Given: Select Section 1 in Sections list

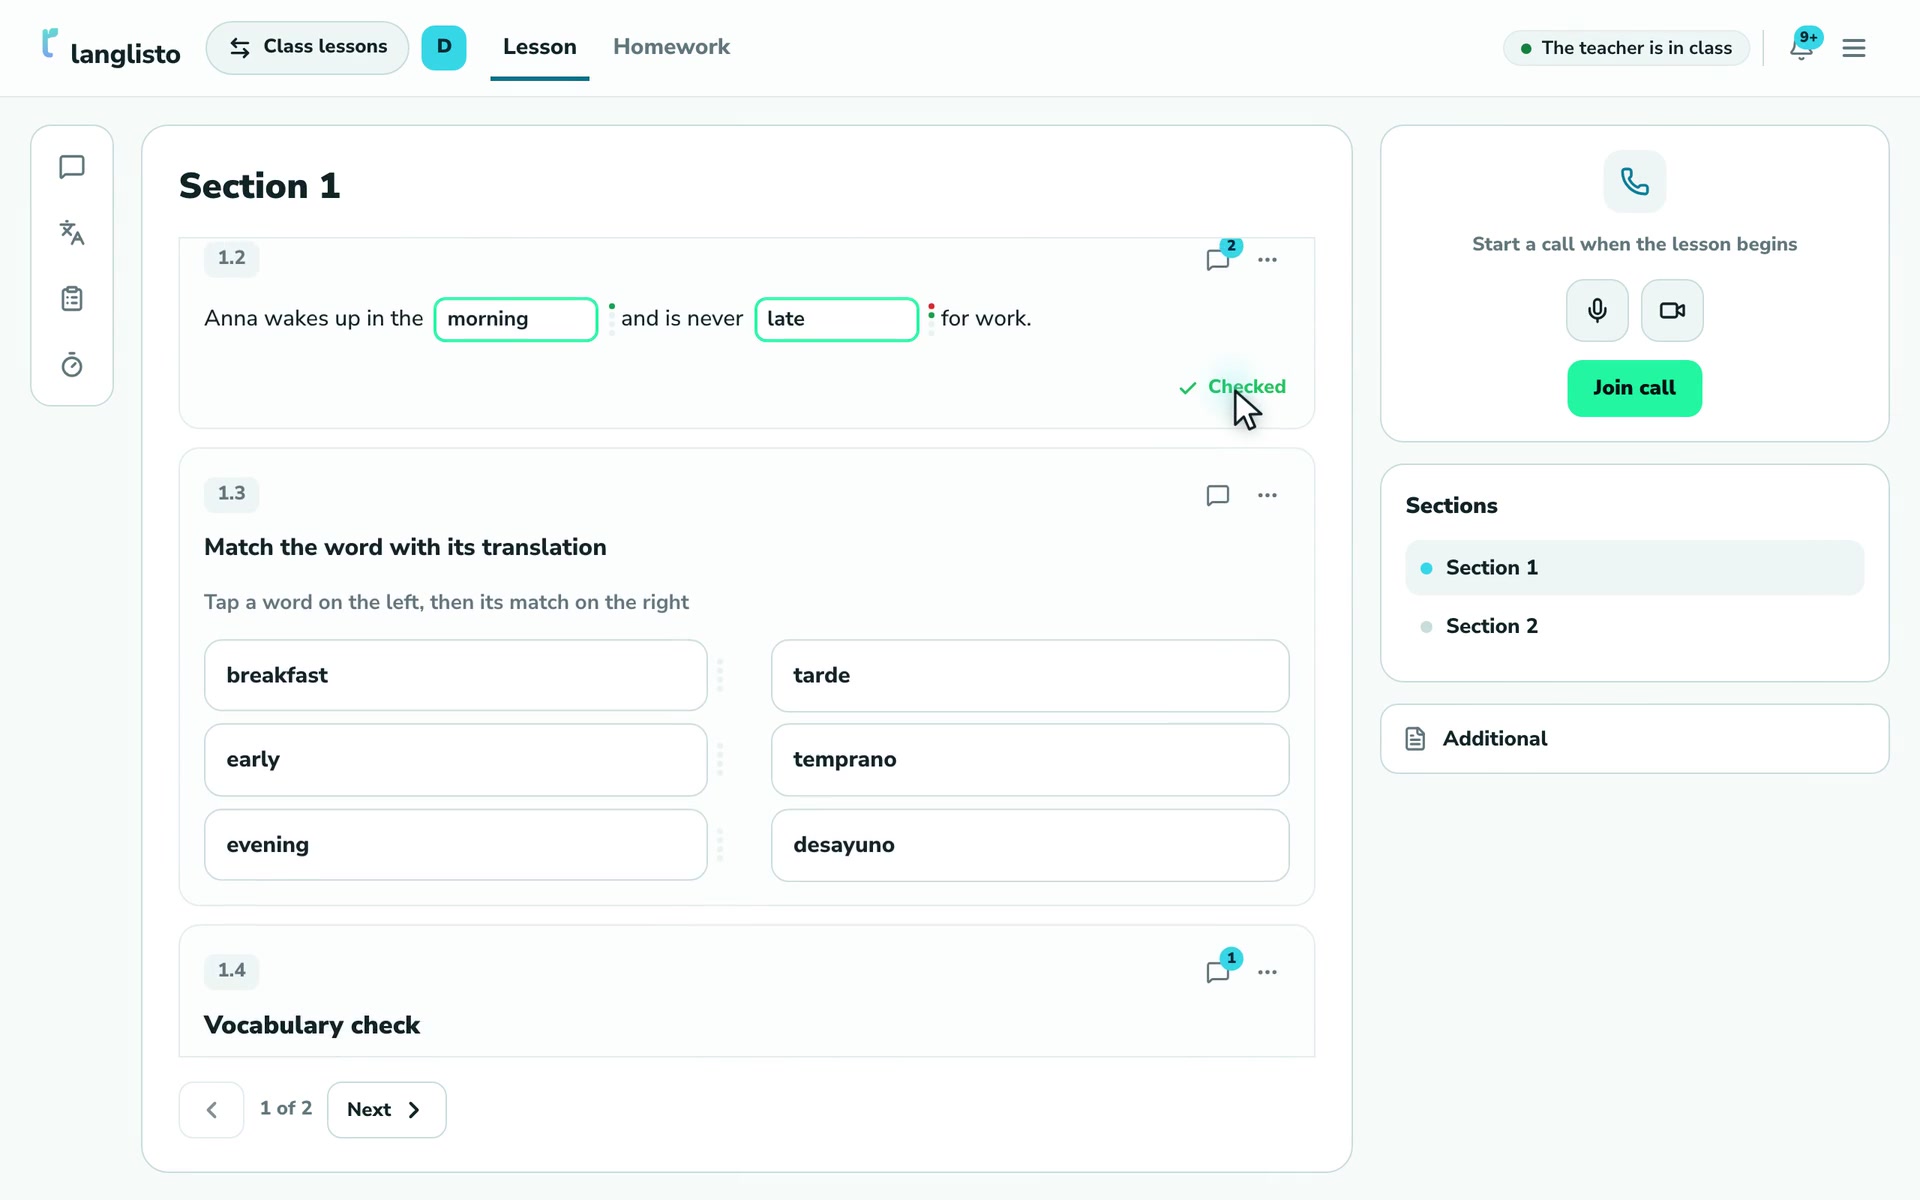Looking at the screenshot, I should point(1635,568).
